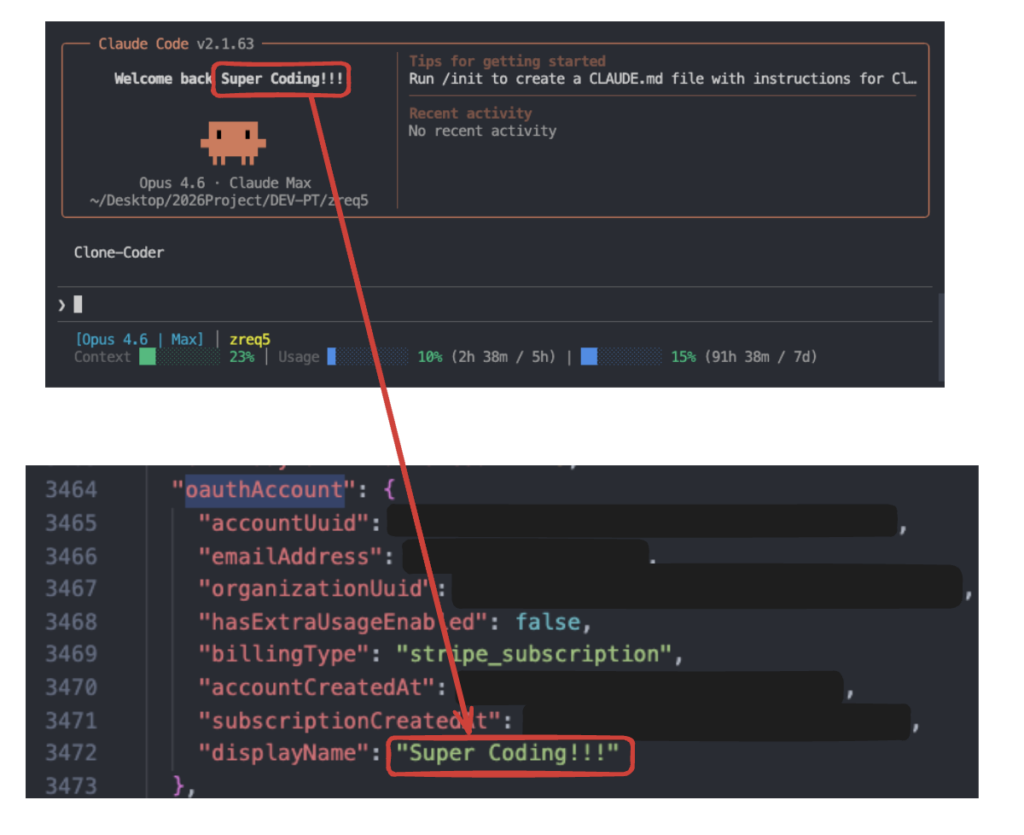The width and height of the screenshot is (1024, 835).
Task: Click the Clone-Coder text
Action: [x=119, y=252]
